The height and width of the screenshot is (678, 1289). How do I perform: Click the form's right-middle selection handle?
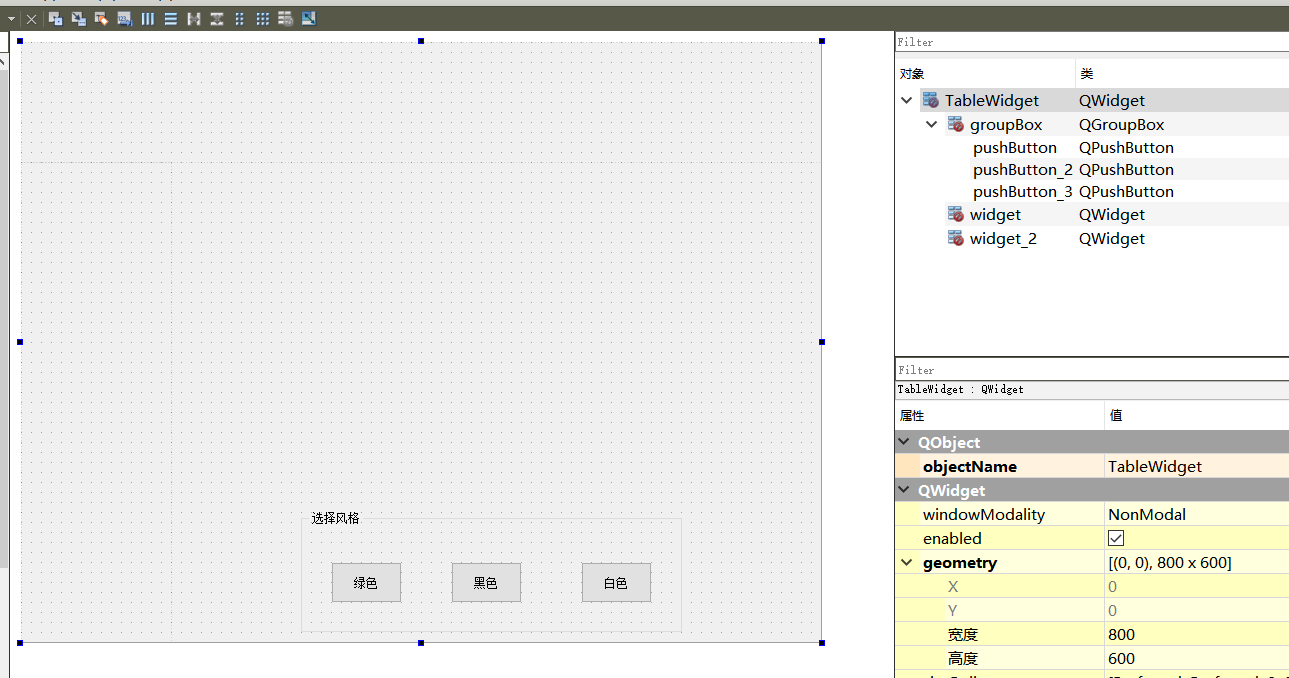pos(822,342)
